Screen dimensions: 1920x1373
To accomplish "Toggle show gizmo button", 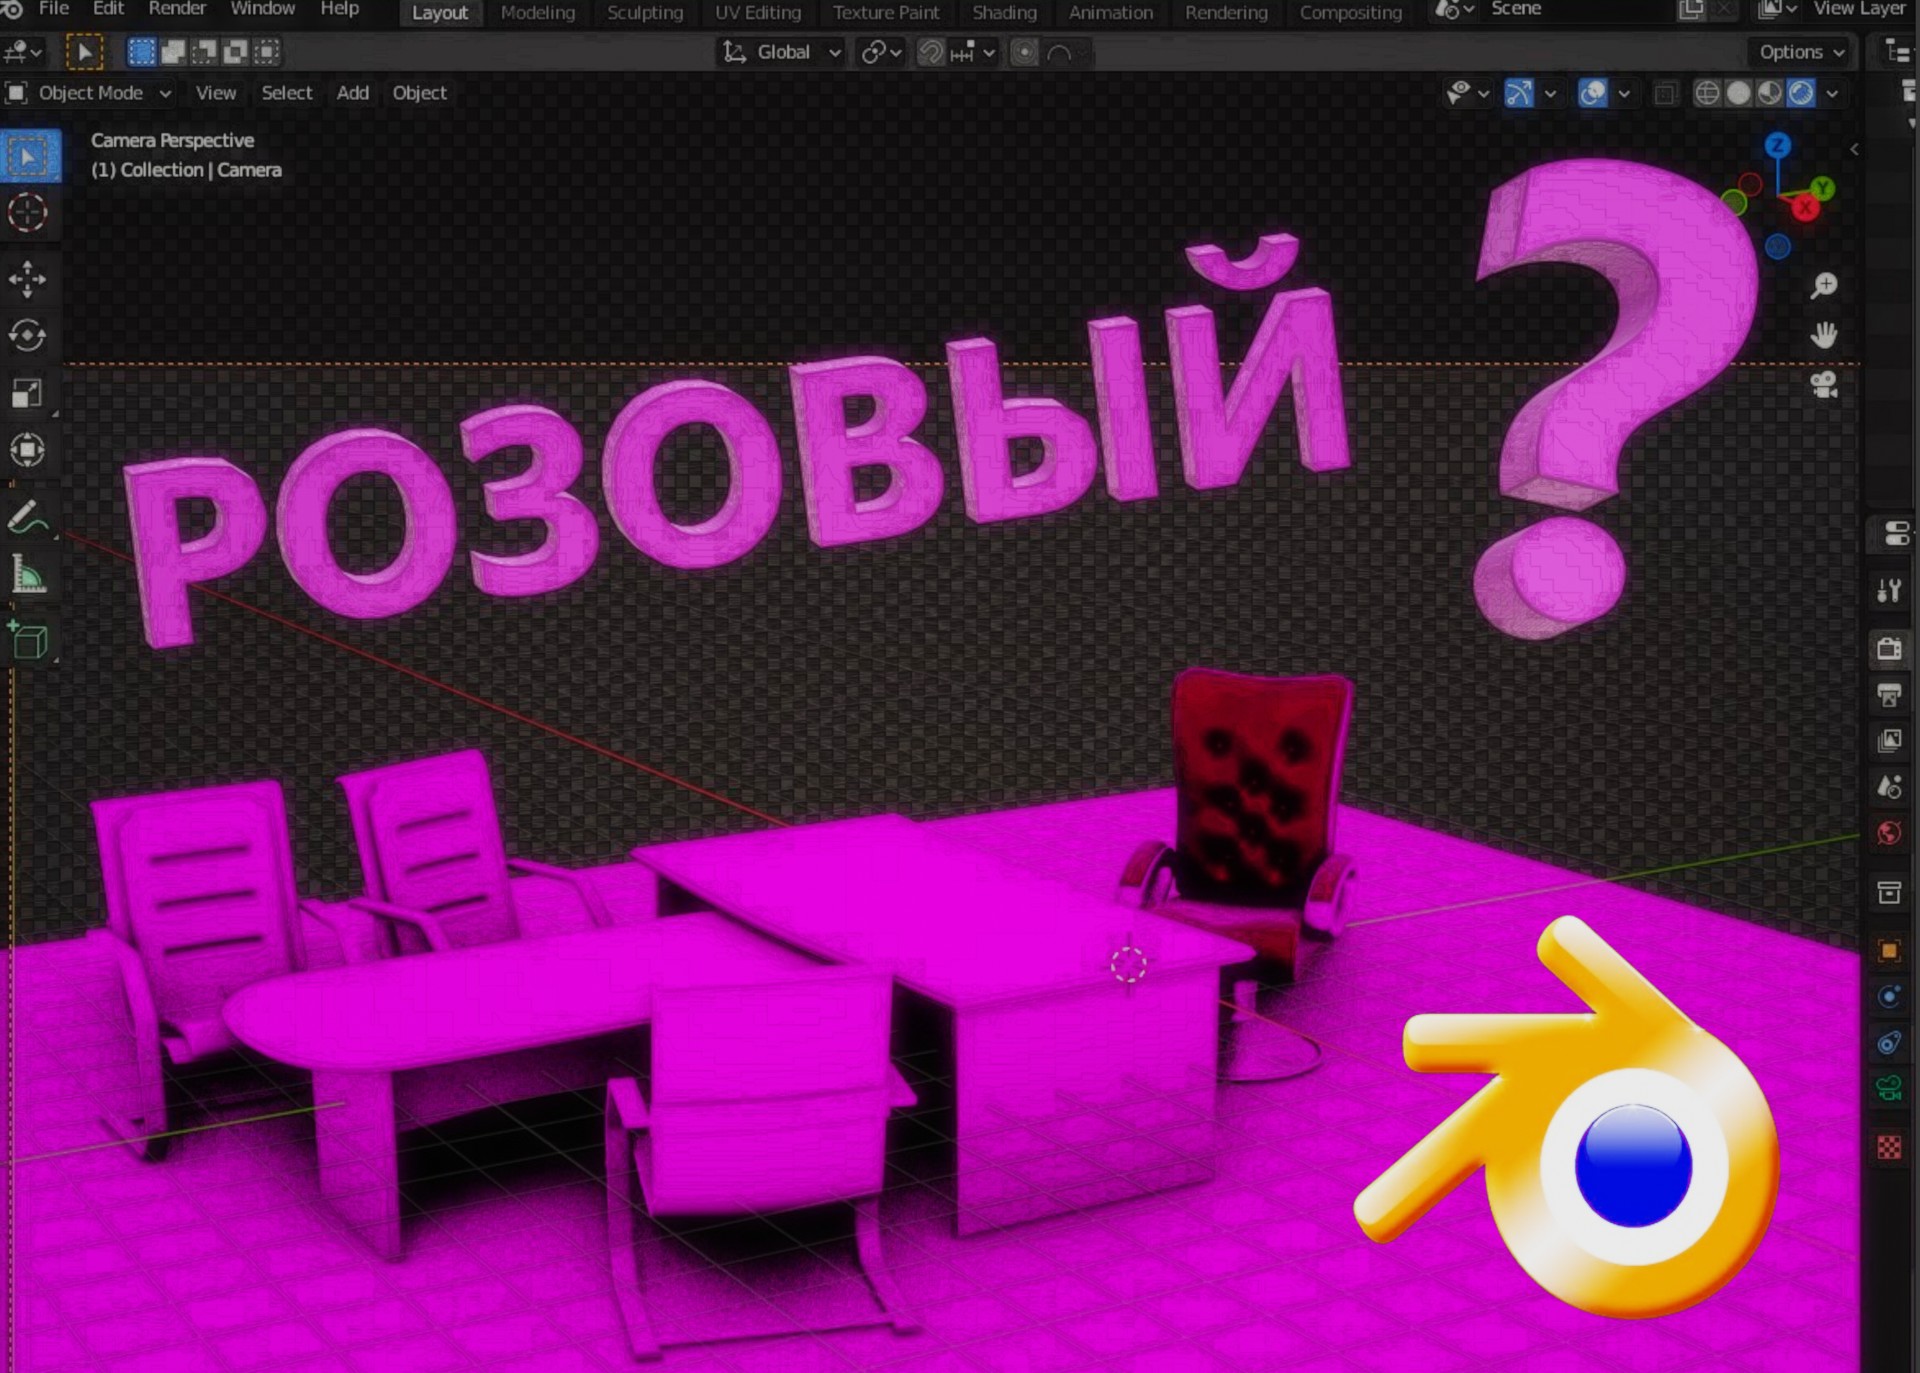I will pos(1519,93).
